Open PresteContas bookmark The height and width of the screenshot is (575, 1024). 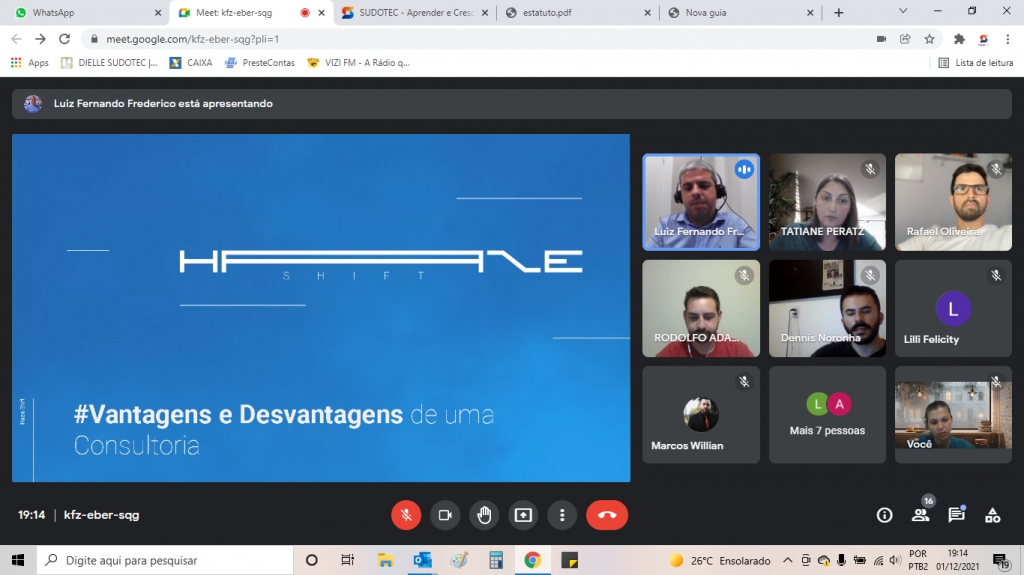(x=259, y=63)
